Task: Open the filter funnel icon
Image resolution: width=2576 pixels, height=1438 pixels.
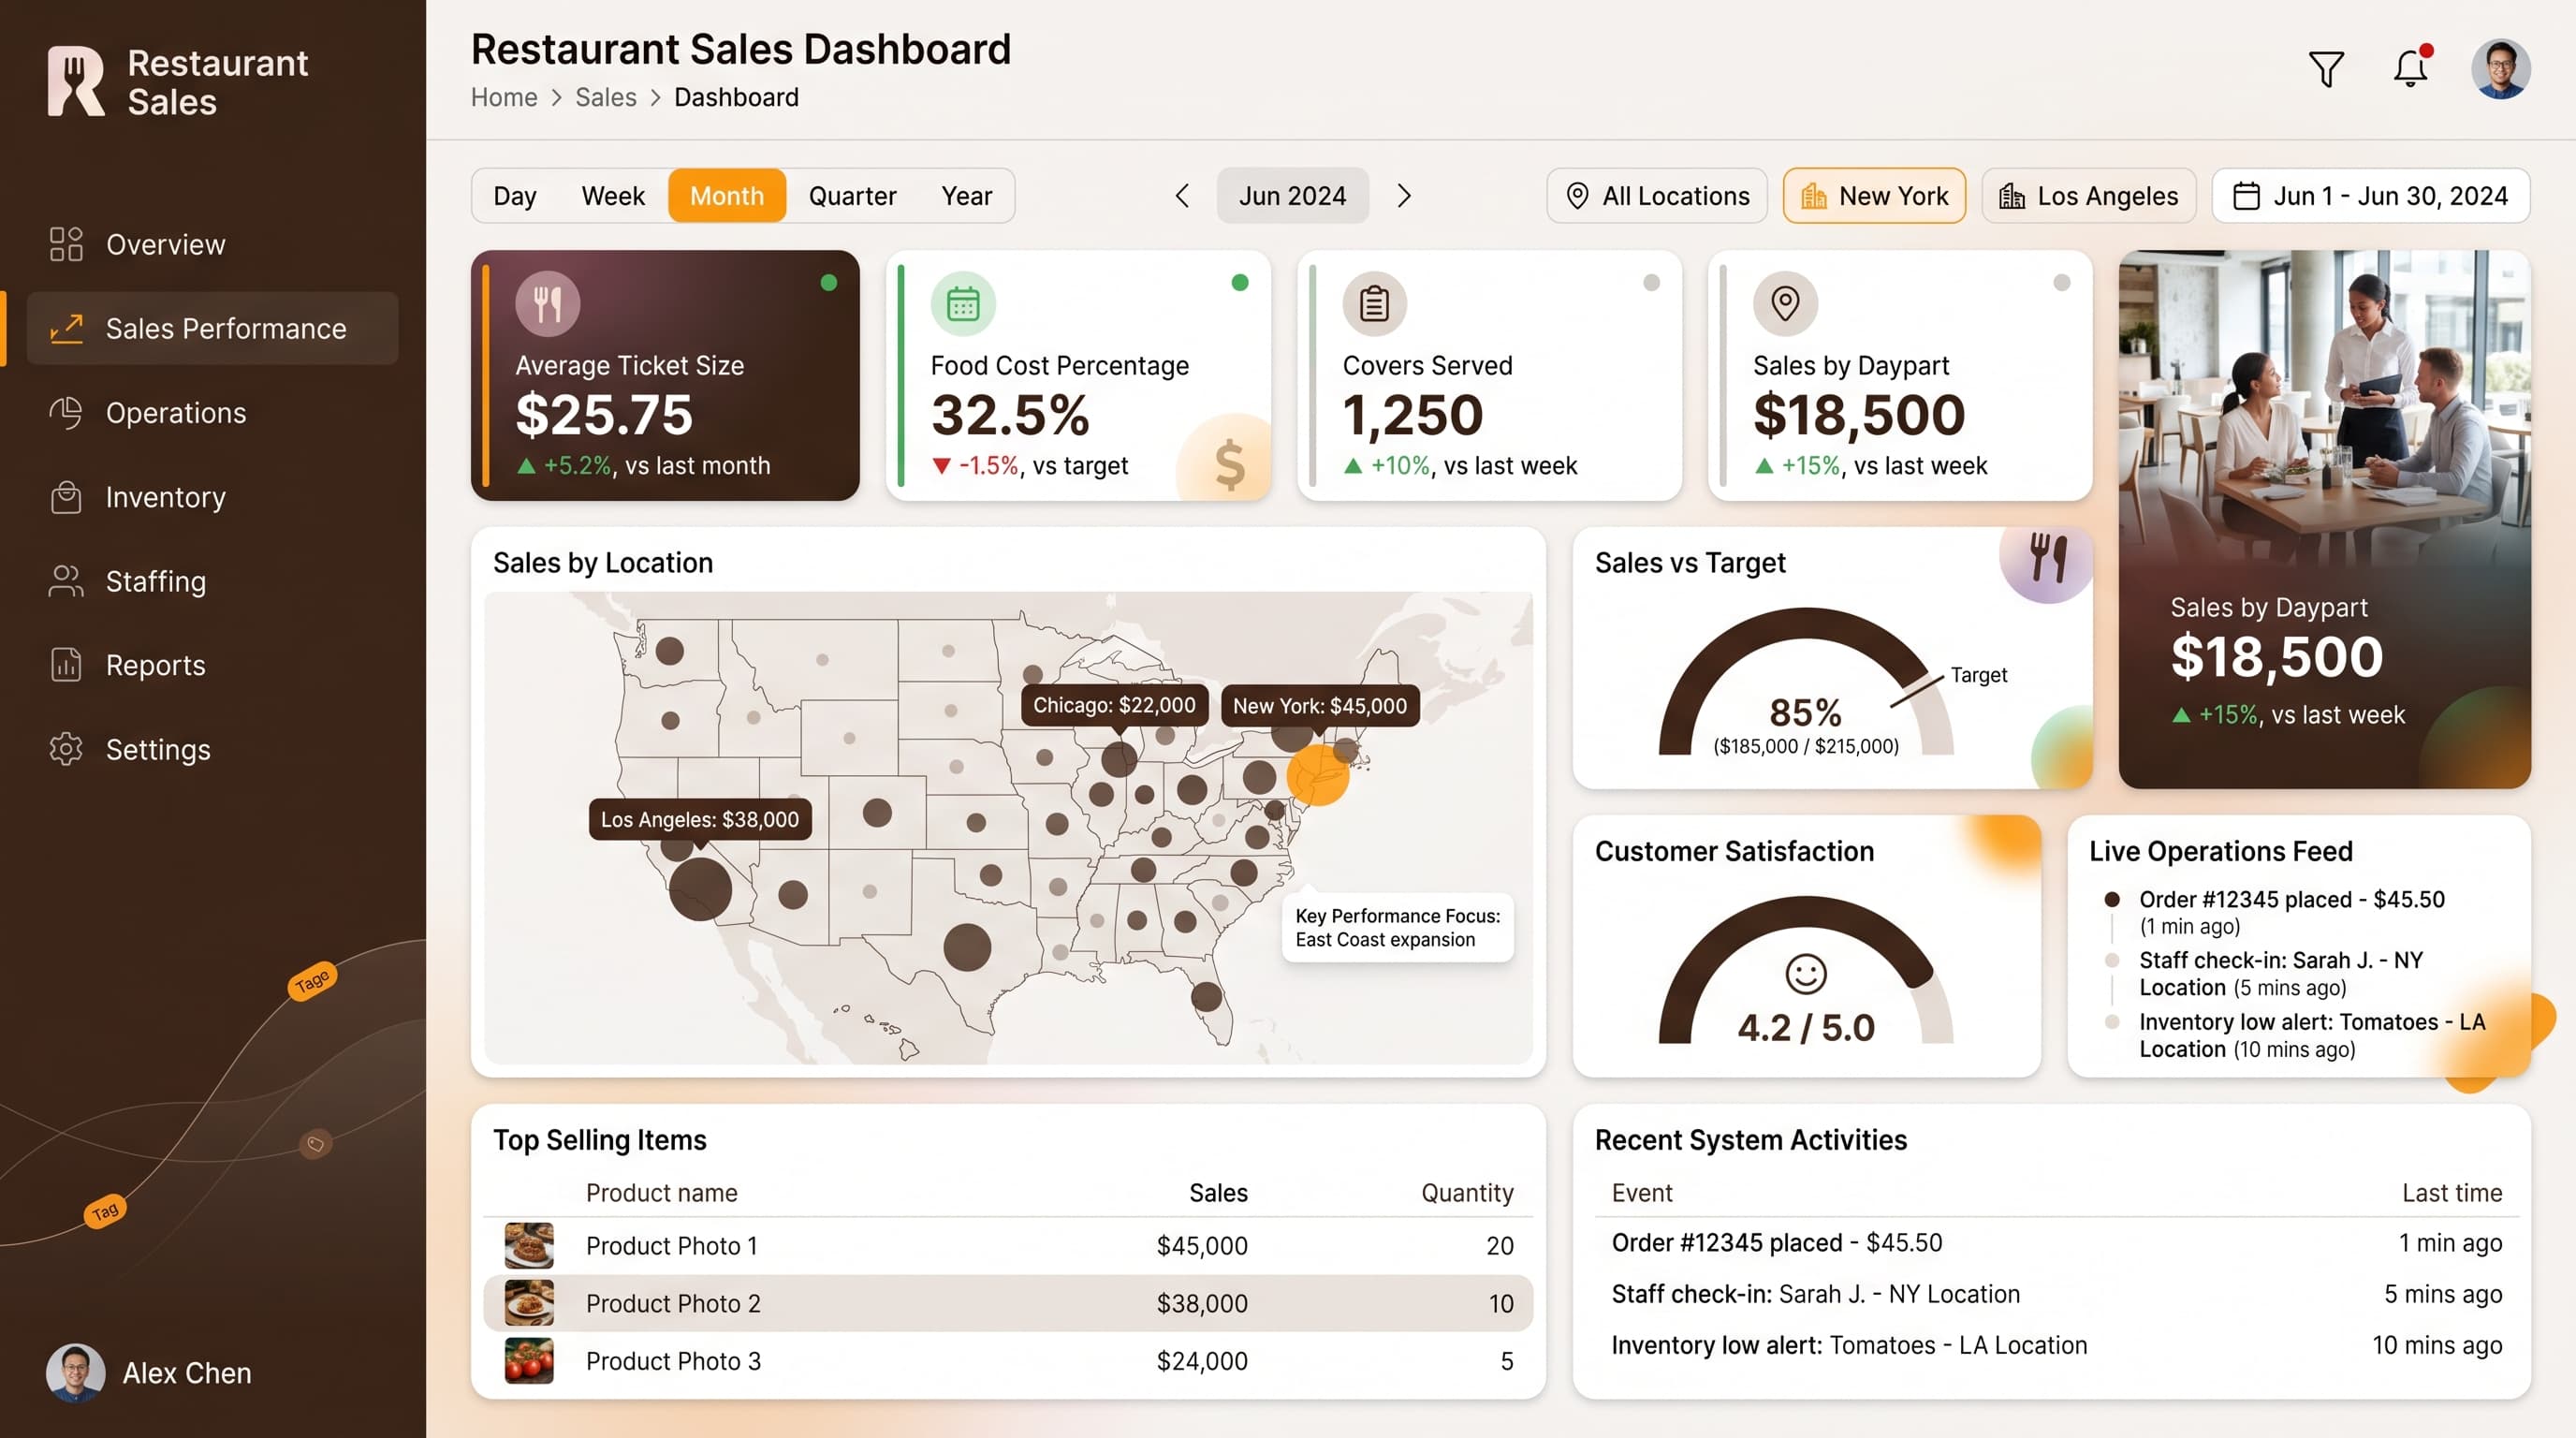Action: point(2326,69)
